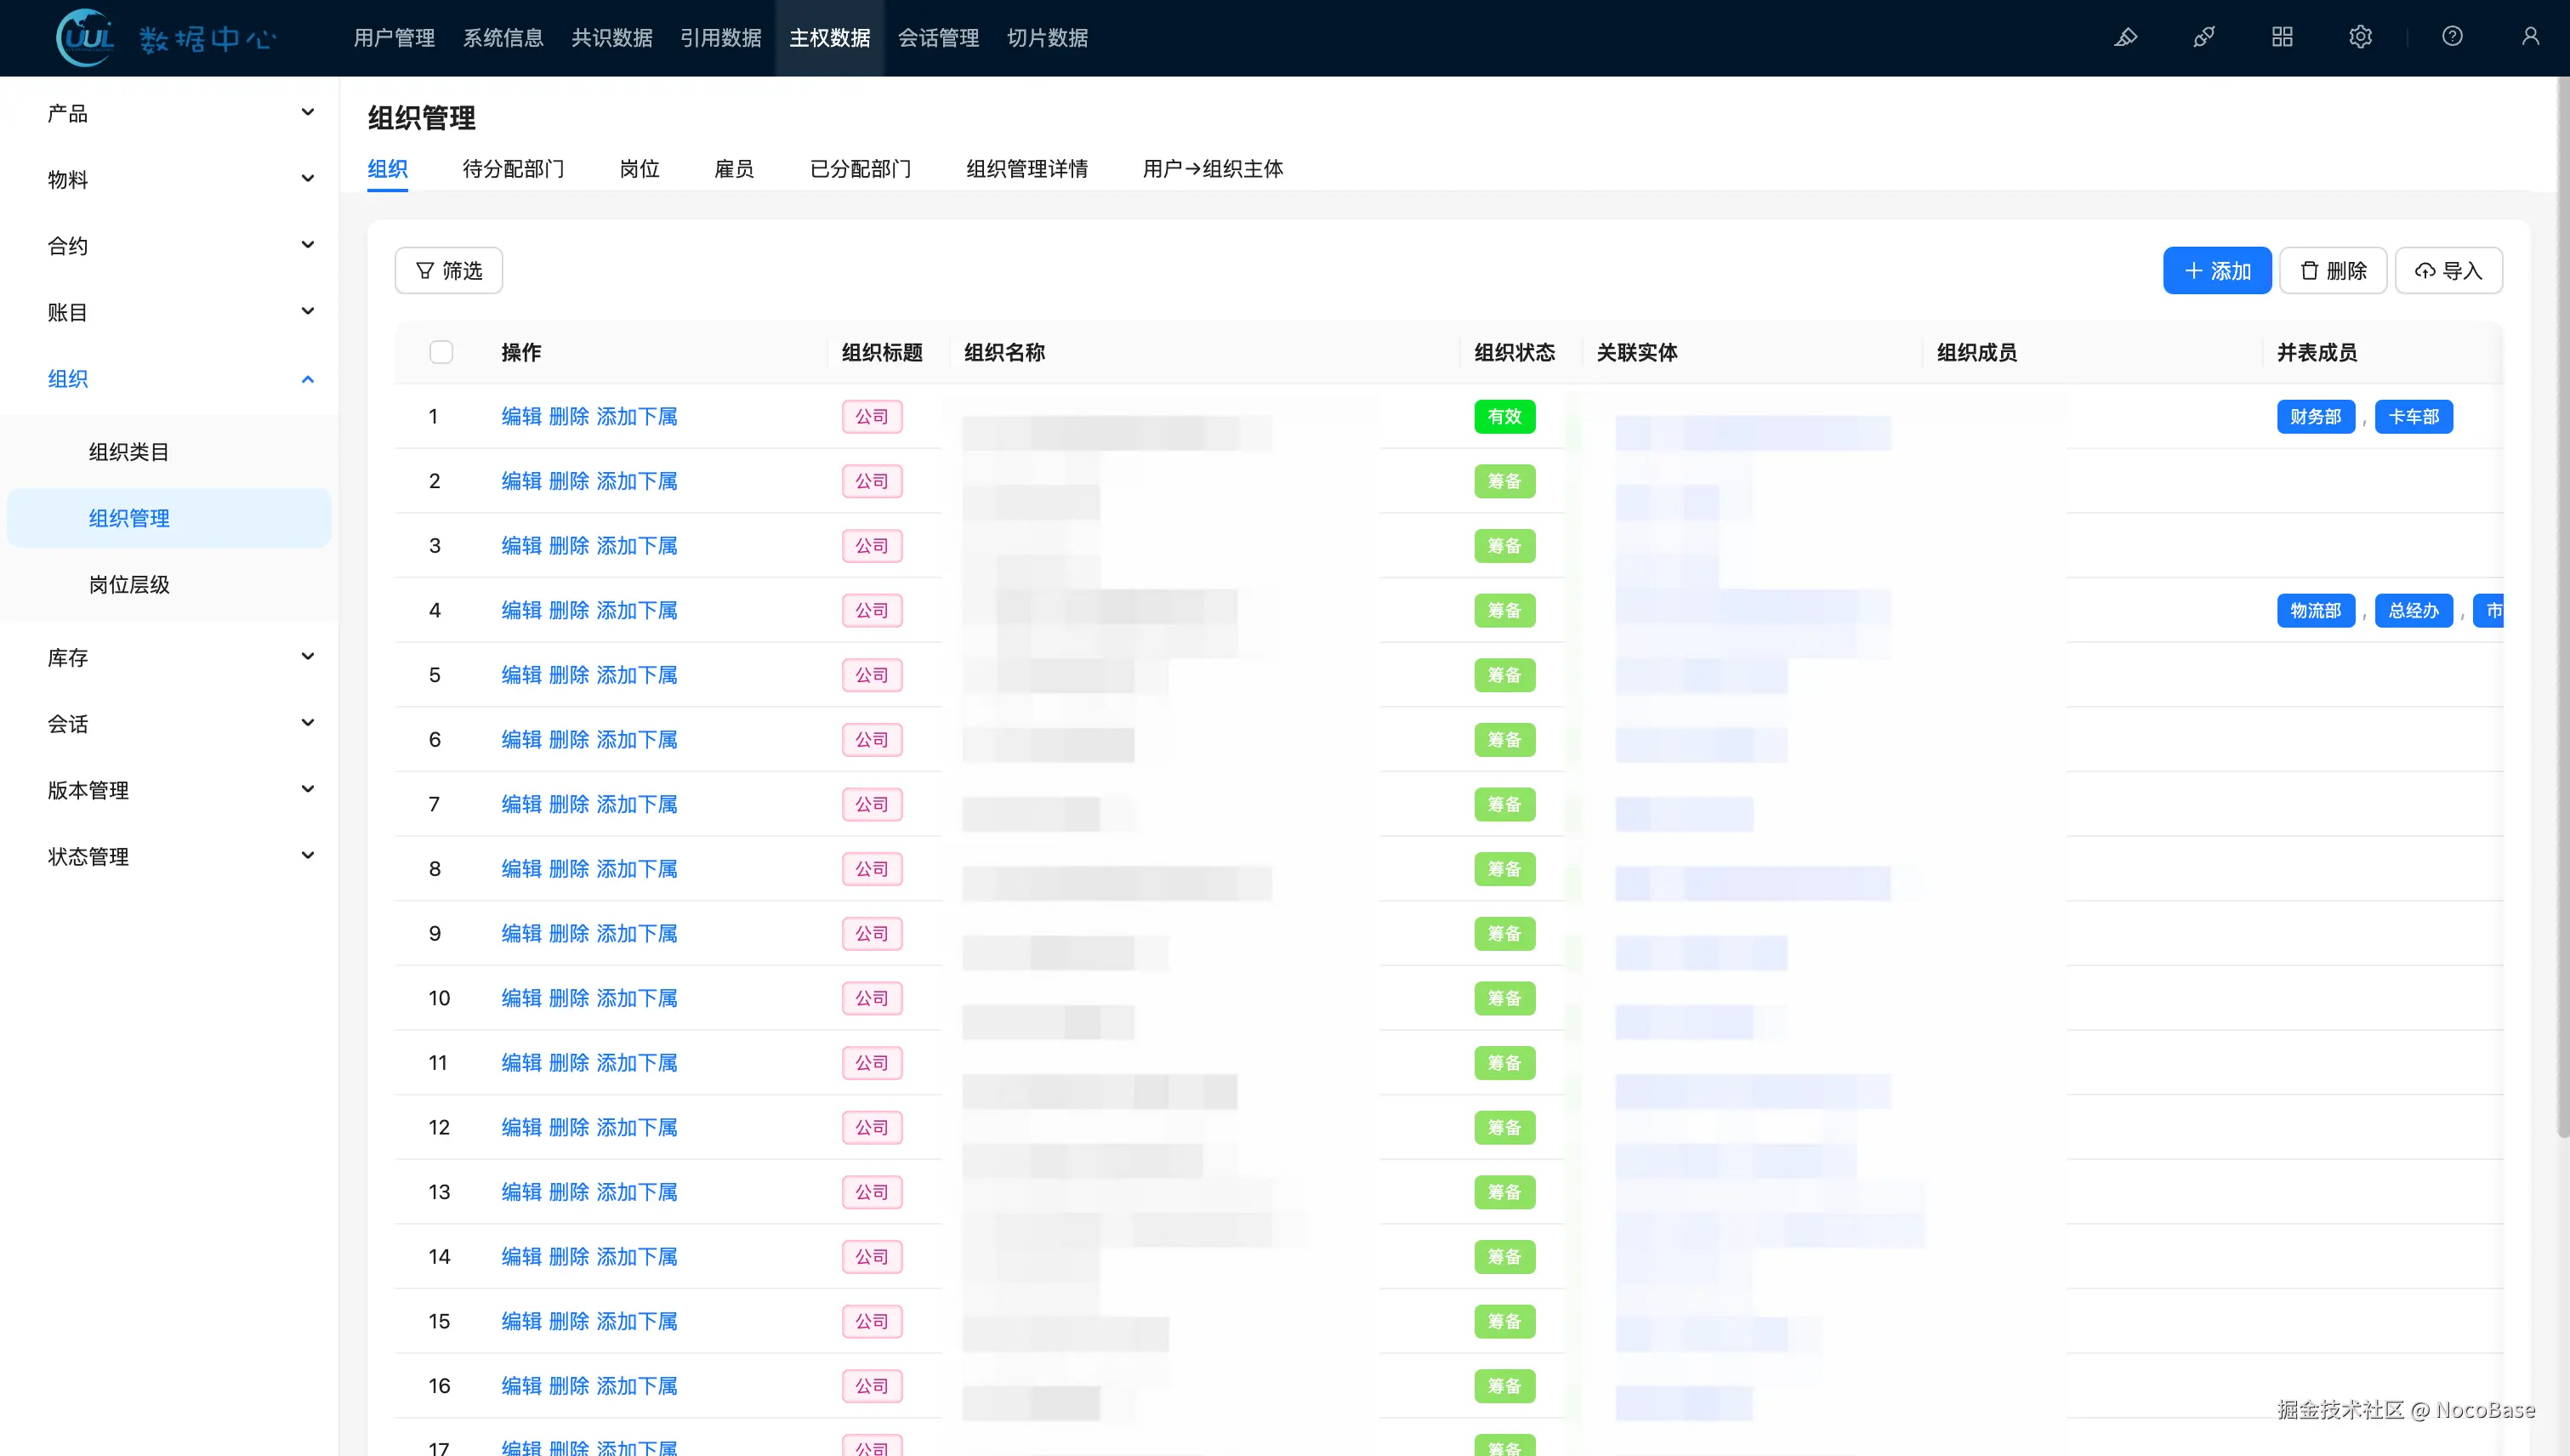The height and width of the screenshot is (1456, 2570).
Task: Click the 筹备 status badge in row 6
Action: pyautogui.click(x=1504, y=740)
